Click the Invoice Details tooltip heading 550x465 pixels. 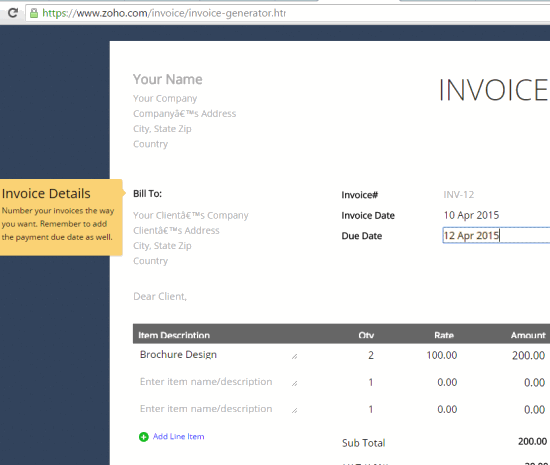(46, 194)
